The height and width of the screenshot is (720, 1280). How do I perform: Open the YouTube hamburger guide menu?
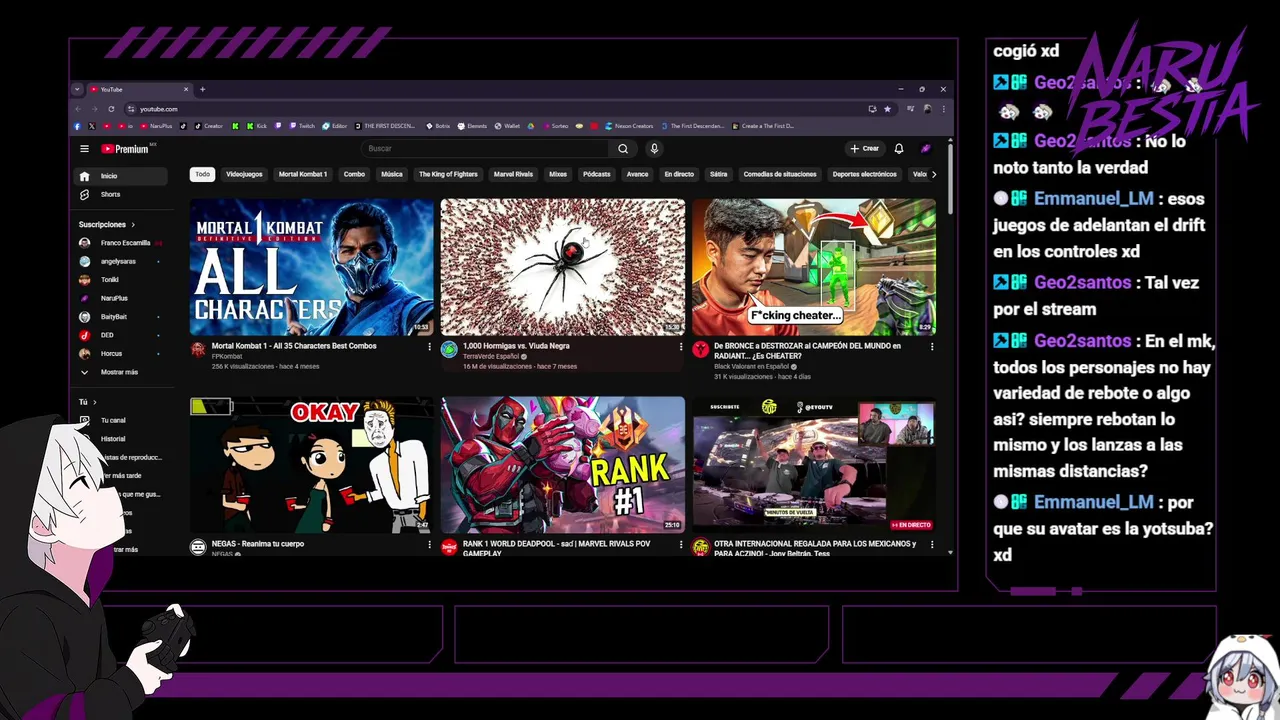85,149
